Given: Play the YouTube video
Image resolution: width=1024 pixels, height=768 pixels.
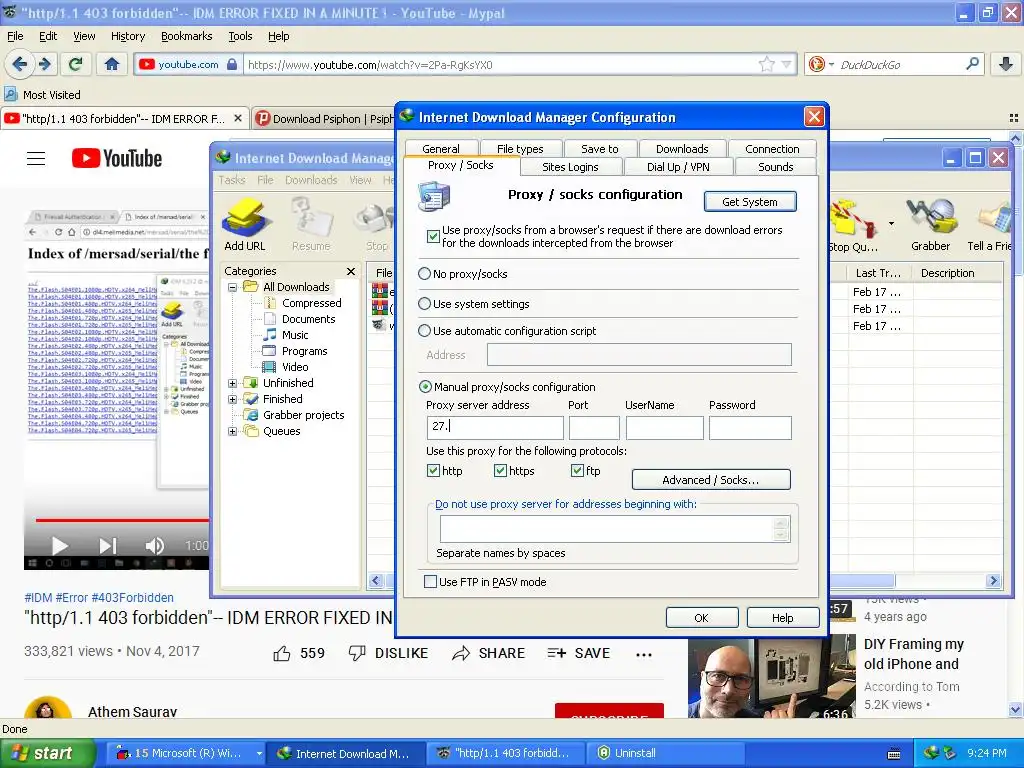Looking at the screenshot, I should 59,546.
